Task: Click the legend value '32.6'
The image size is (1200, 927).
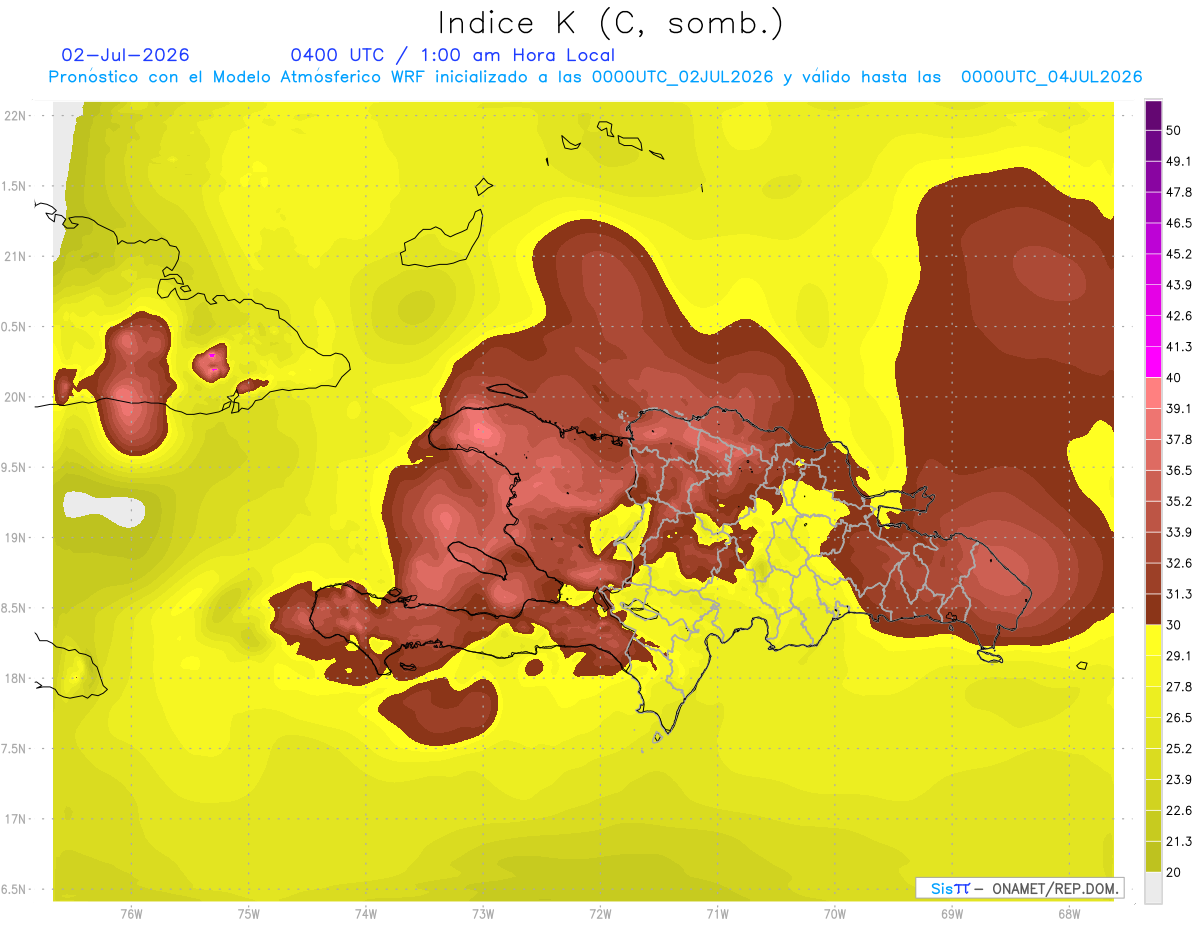Action: 1179,563
